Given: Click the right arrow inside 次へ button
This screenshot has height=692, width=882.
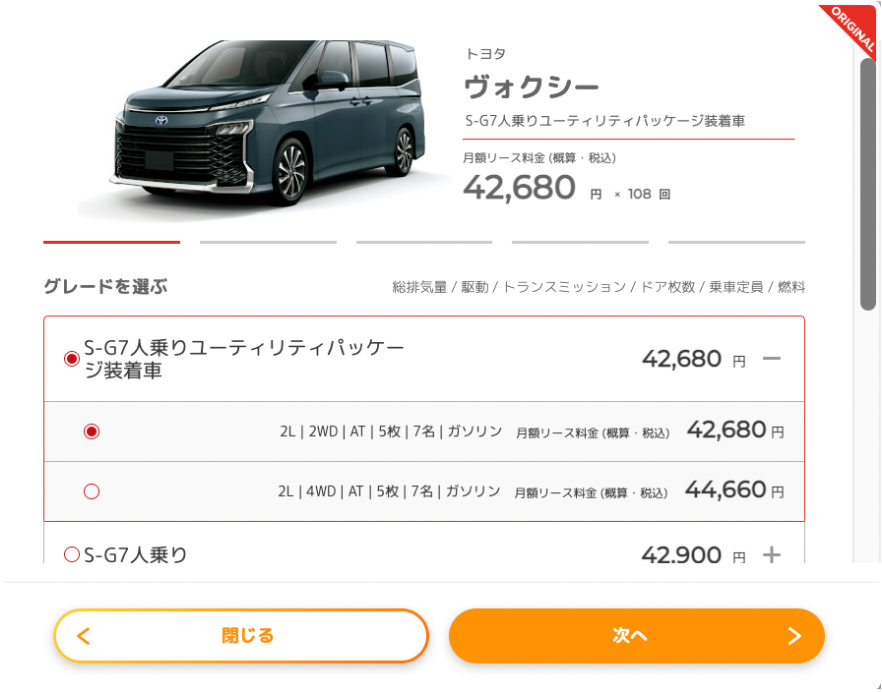Looking at the screenshot, I should point(795,636).
